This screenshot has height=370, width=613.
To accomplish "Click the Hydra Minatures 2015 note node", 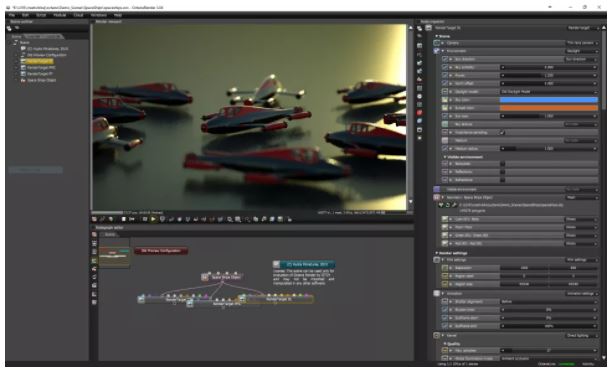I will [304, 264].
